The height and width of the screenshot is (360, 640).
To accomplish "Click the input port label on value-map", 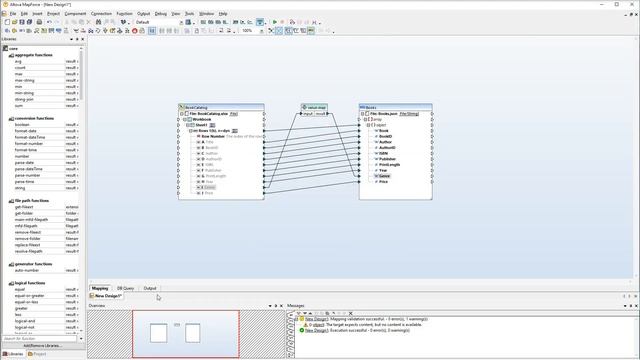I will tap(308, 114).
